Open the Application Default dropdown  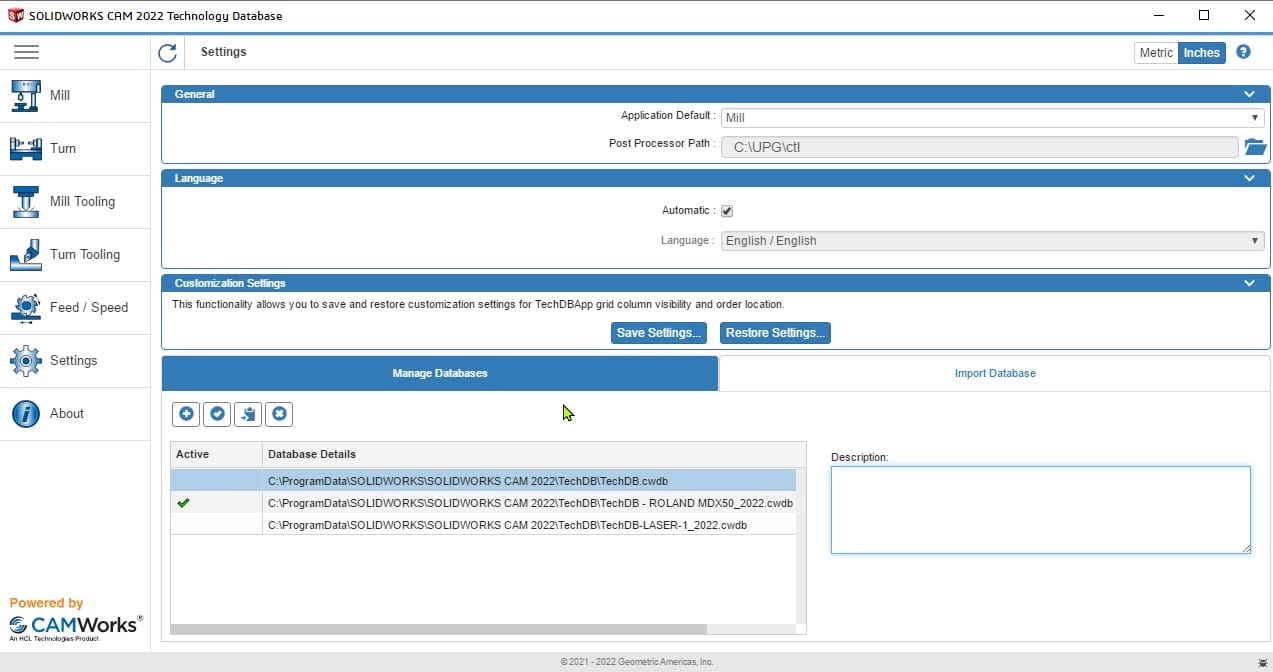(x=1254, y=117)
